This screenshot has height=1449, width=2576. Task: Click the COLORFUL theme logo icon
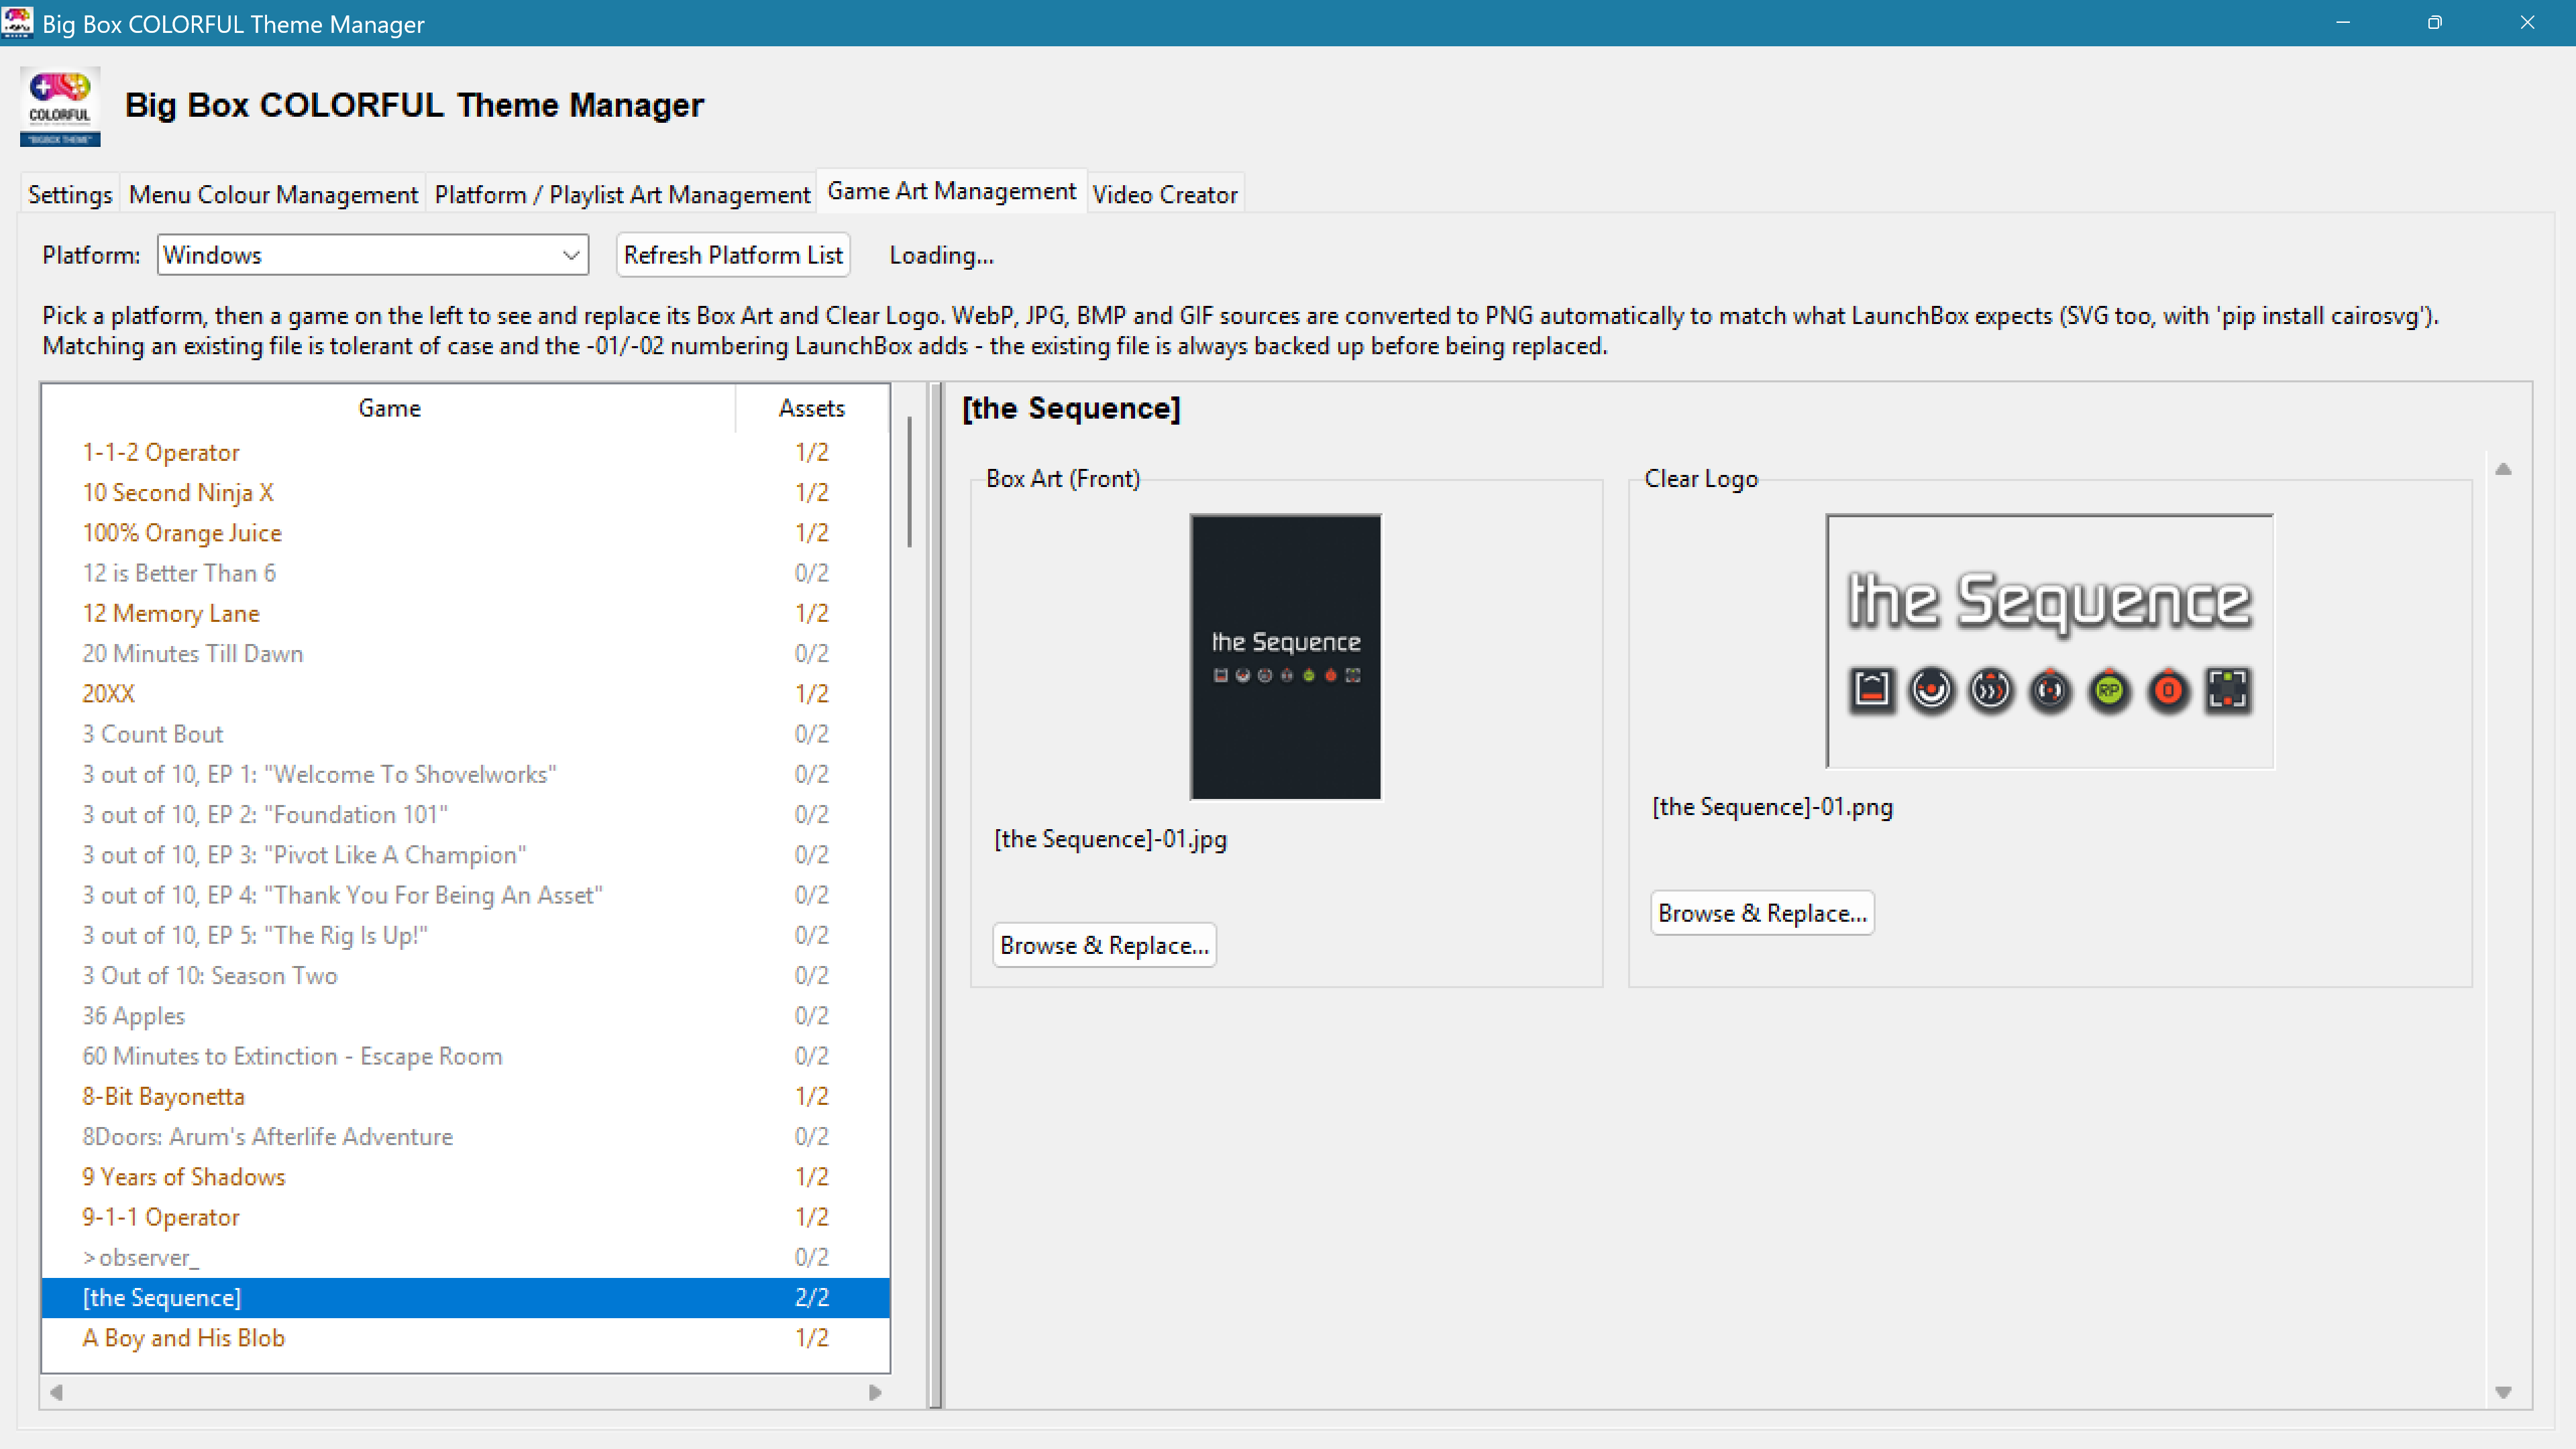pos(60,106)
